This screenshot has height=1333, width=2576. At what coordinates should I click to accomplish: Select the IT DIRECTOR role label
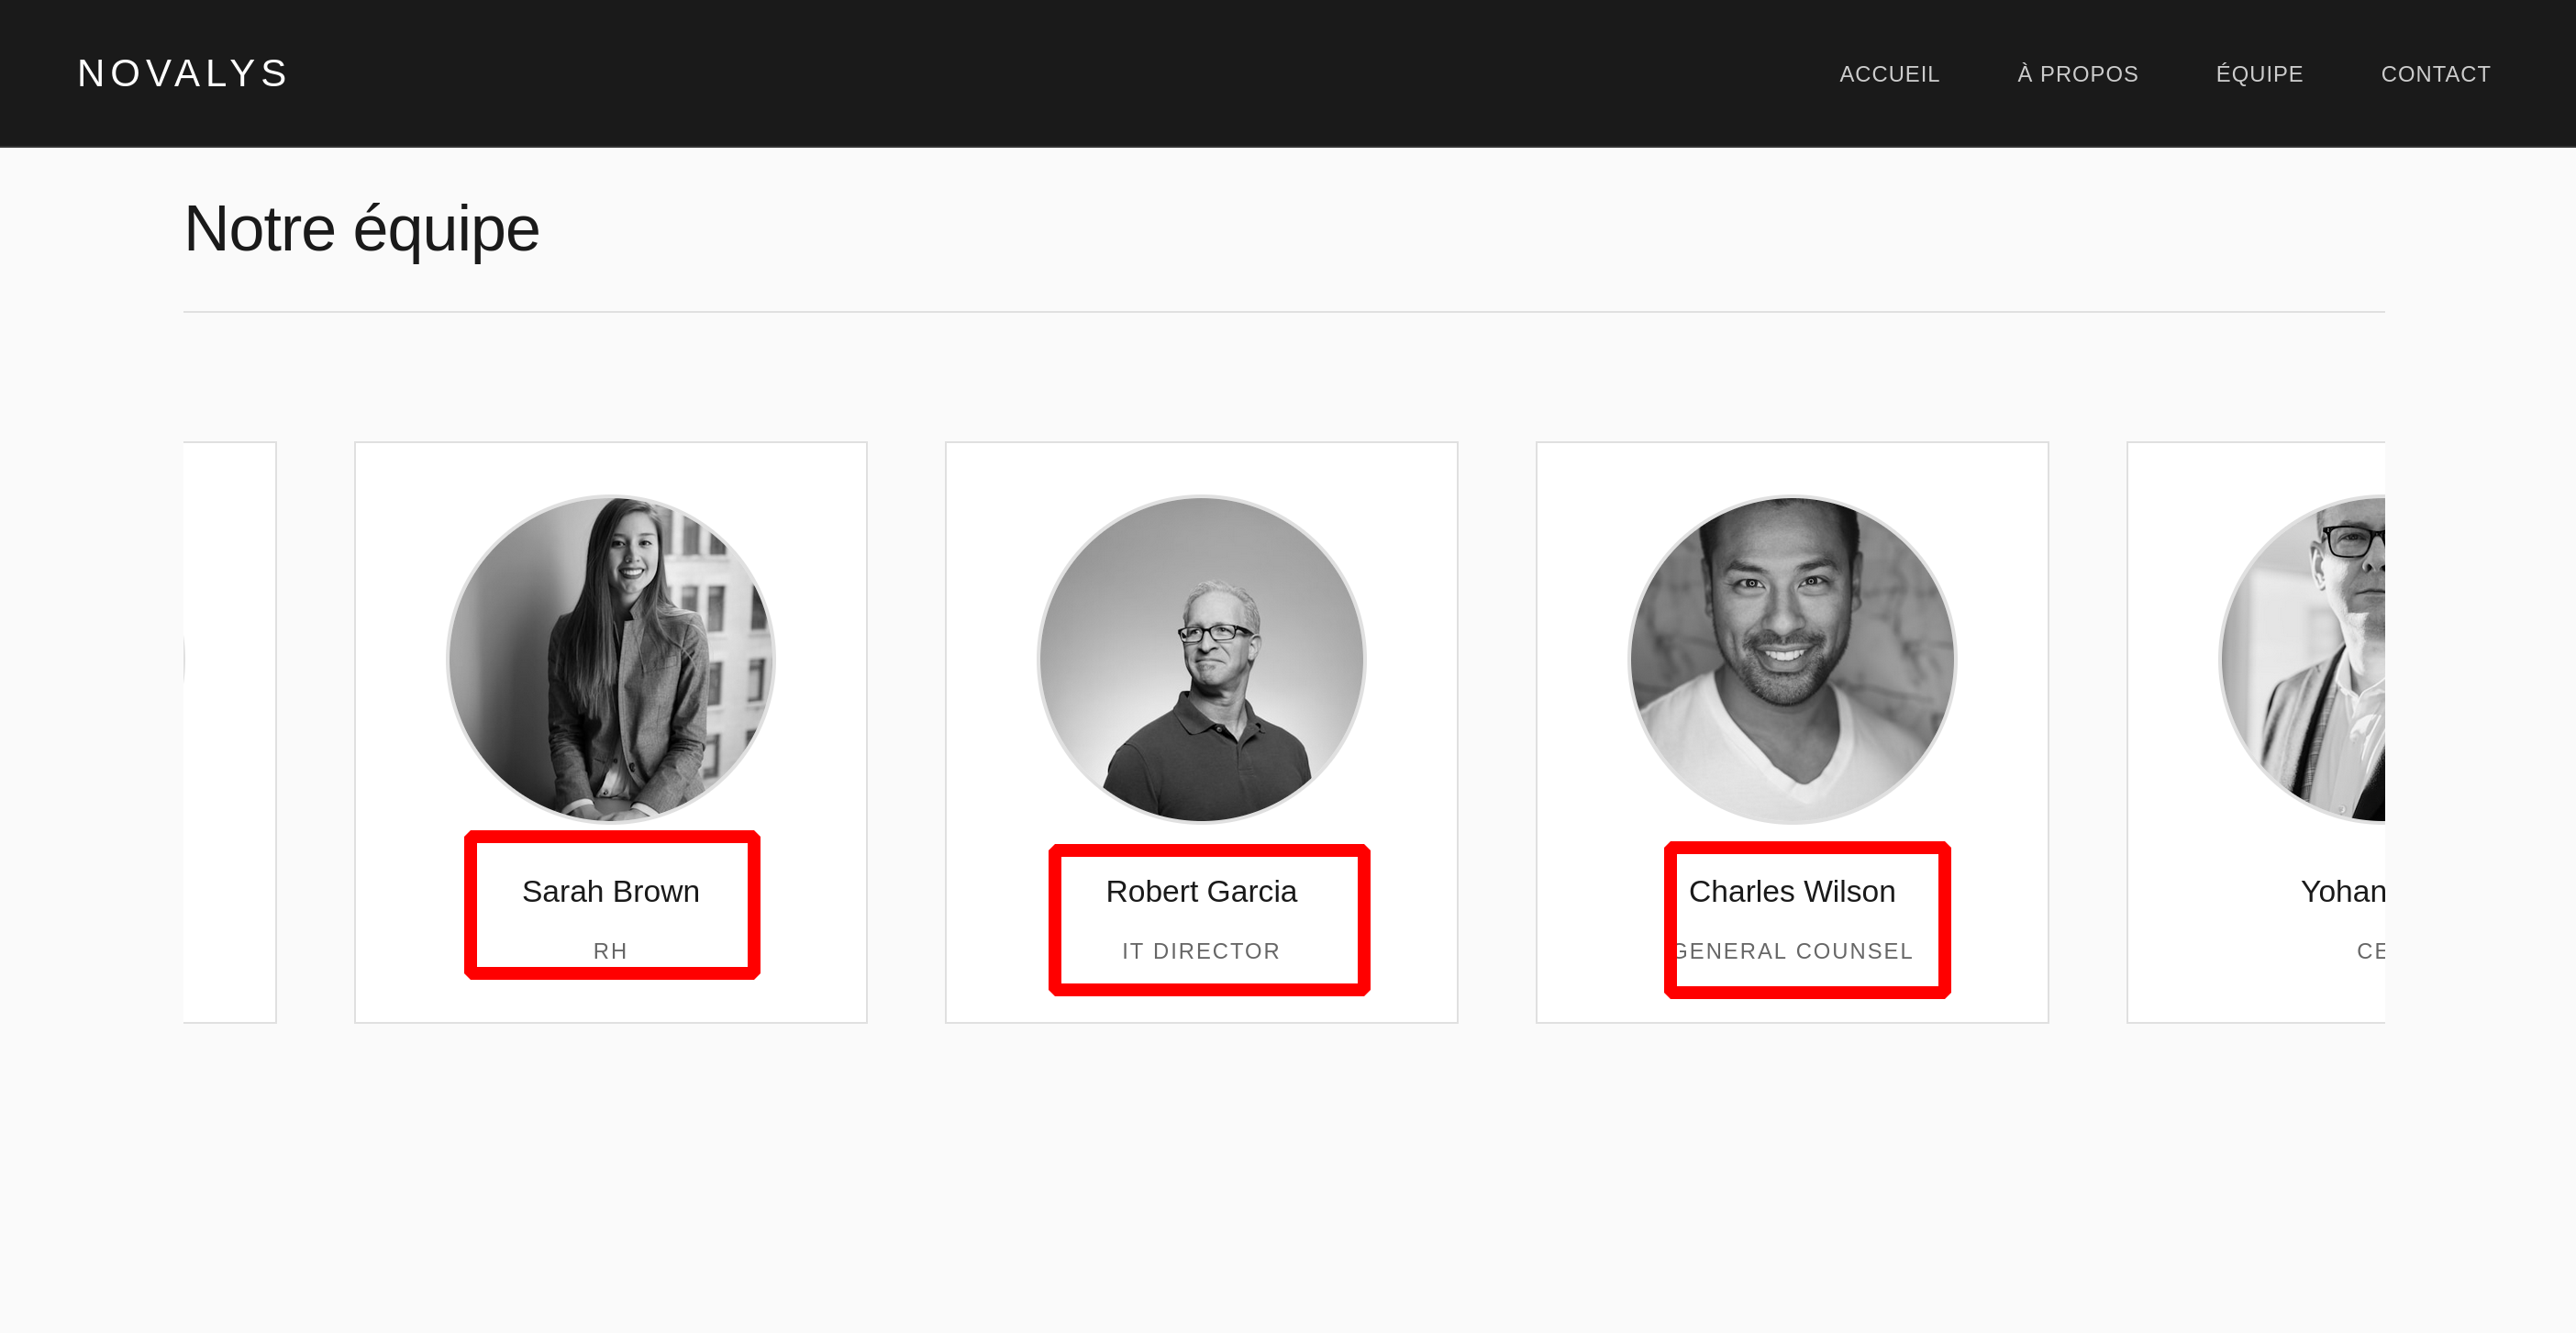pyautogui.click(x=1201, y=951)
